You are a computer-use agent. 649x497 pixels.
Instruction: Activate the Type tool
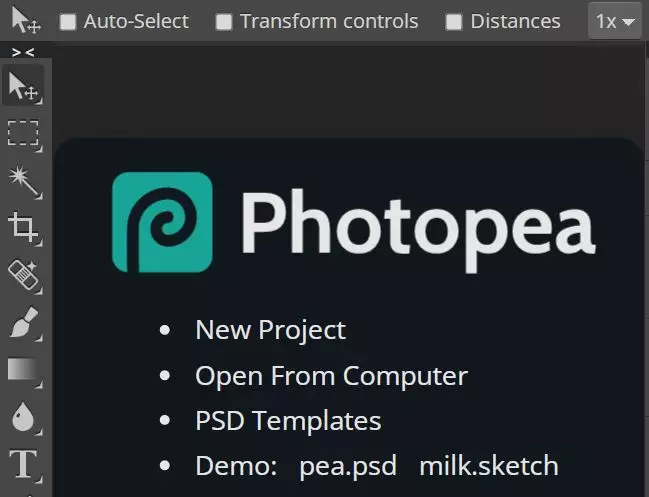tap(23, 464)
